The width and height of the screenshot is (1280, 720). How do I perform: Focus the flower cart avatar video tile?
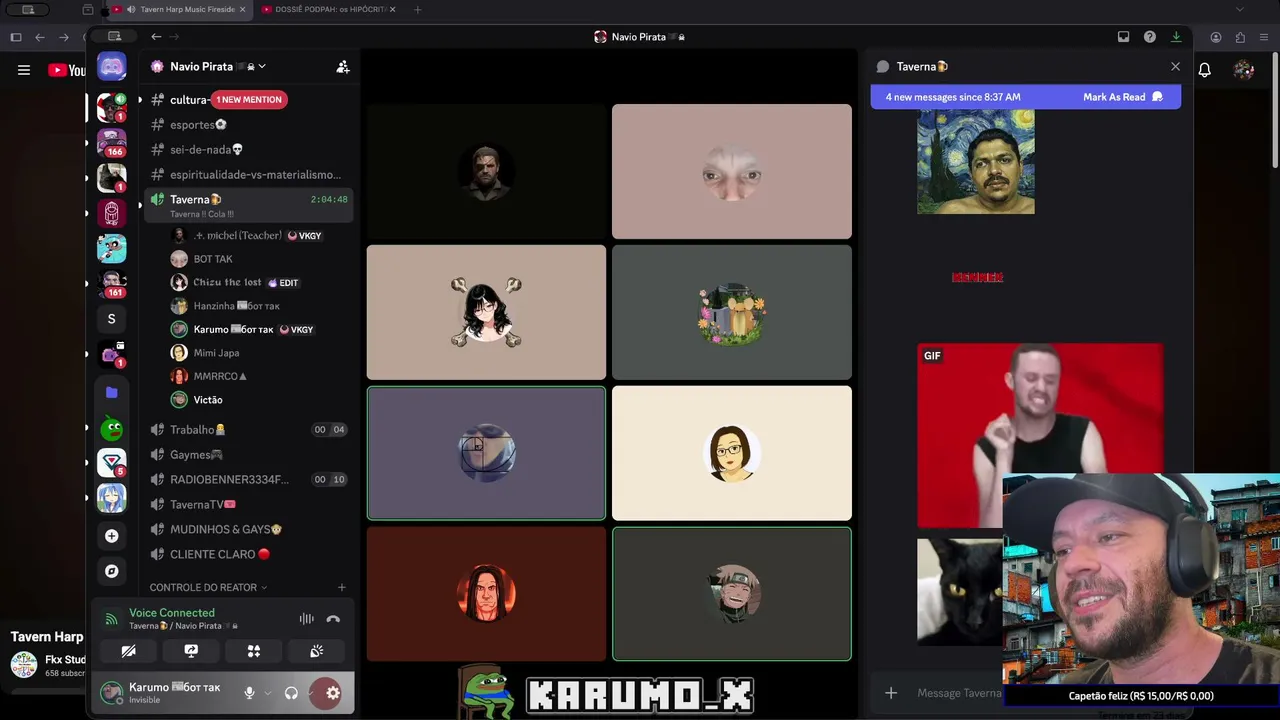(732, 313)
